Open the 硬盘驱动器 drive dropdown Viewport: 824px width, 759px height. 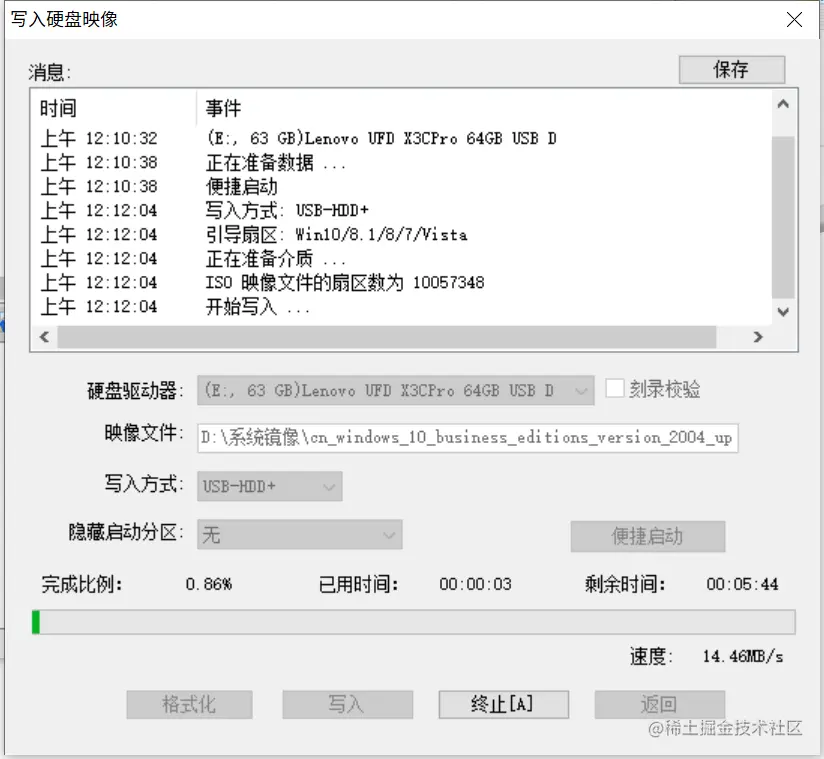396,391
